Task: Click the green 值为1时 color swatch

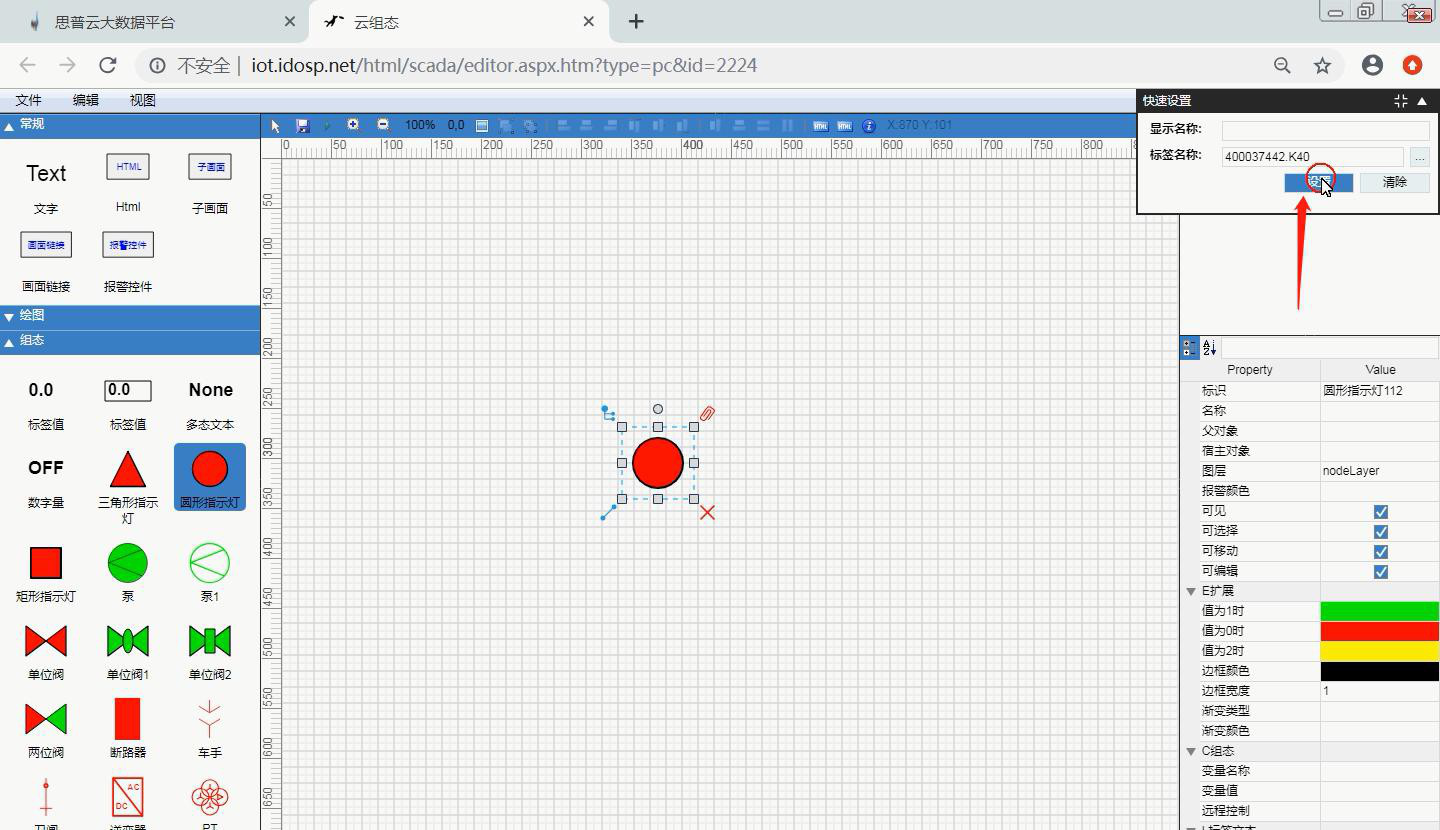Action: [1380, 611]
